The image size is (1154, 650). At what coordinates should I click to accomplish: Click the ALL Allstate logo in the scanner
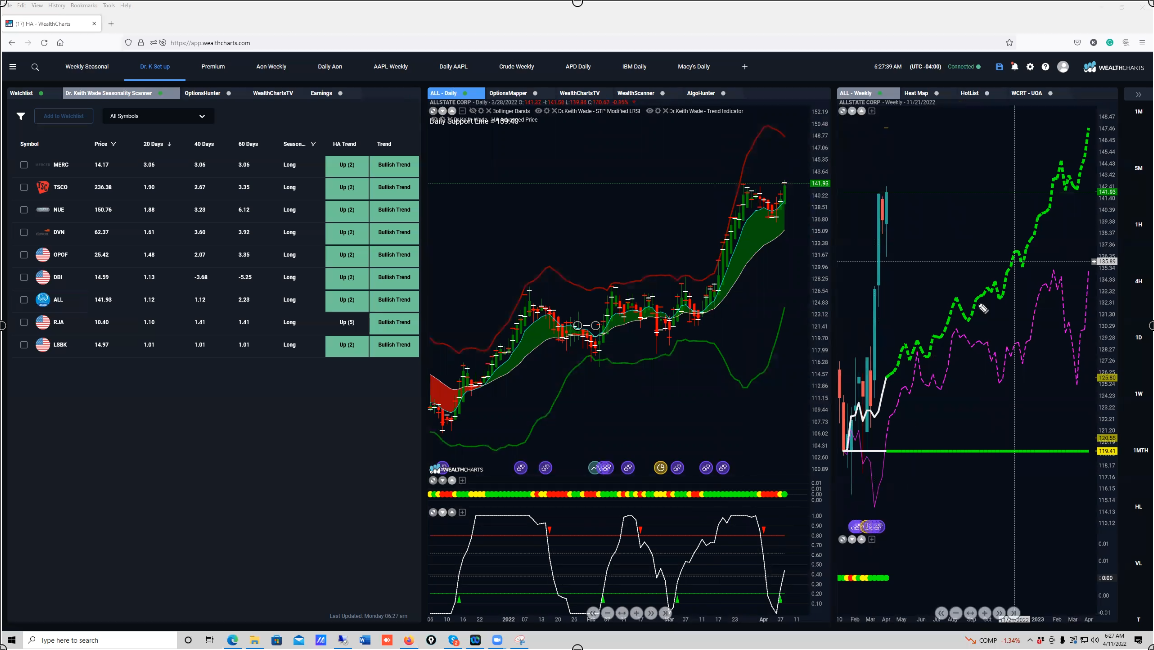pos(43,300)
